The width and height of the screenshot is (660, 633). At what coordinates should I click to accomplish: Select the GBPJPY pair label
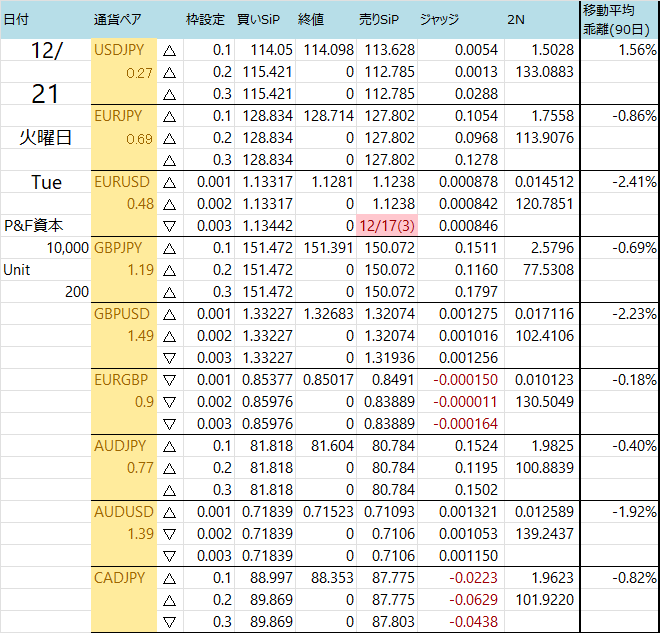[x=118, y=248]
